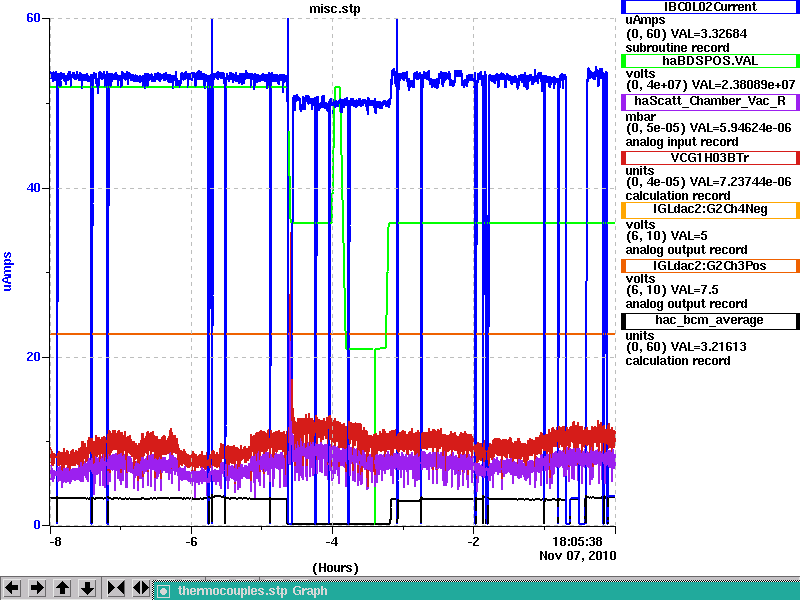Click the X-axis tick label -8
This screenshot has width=800, height=600.
[x=56, y=542]
